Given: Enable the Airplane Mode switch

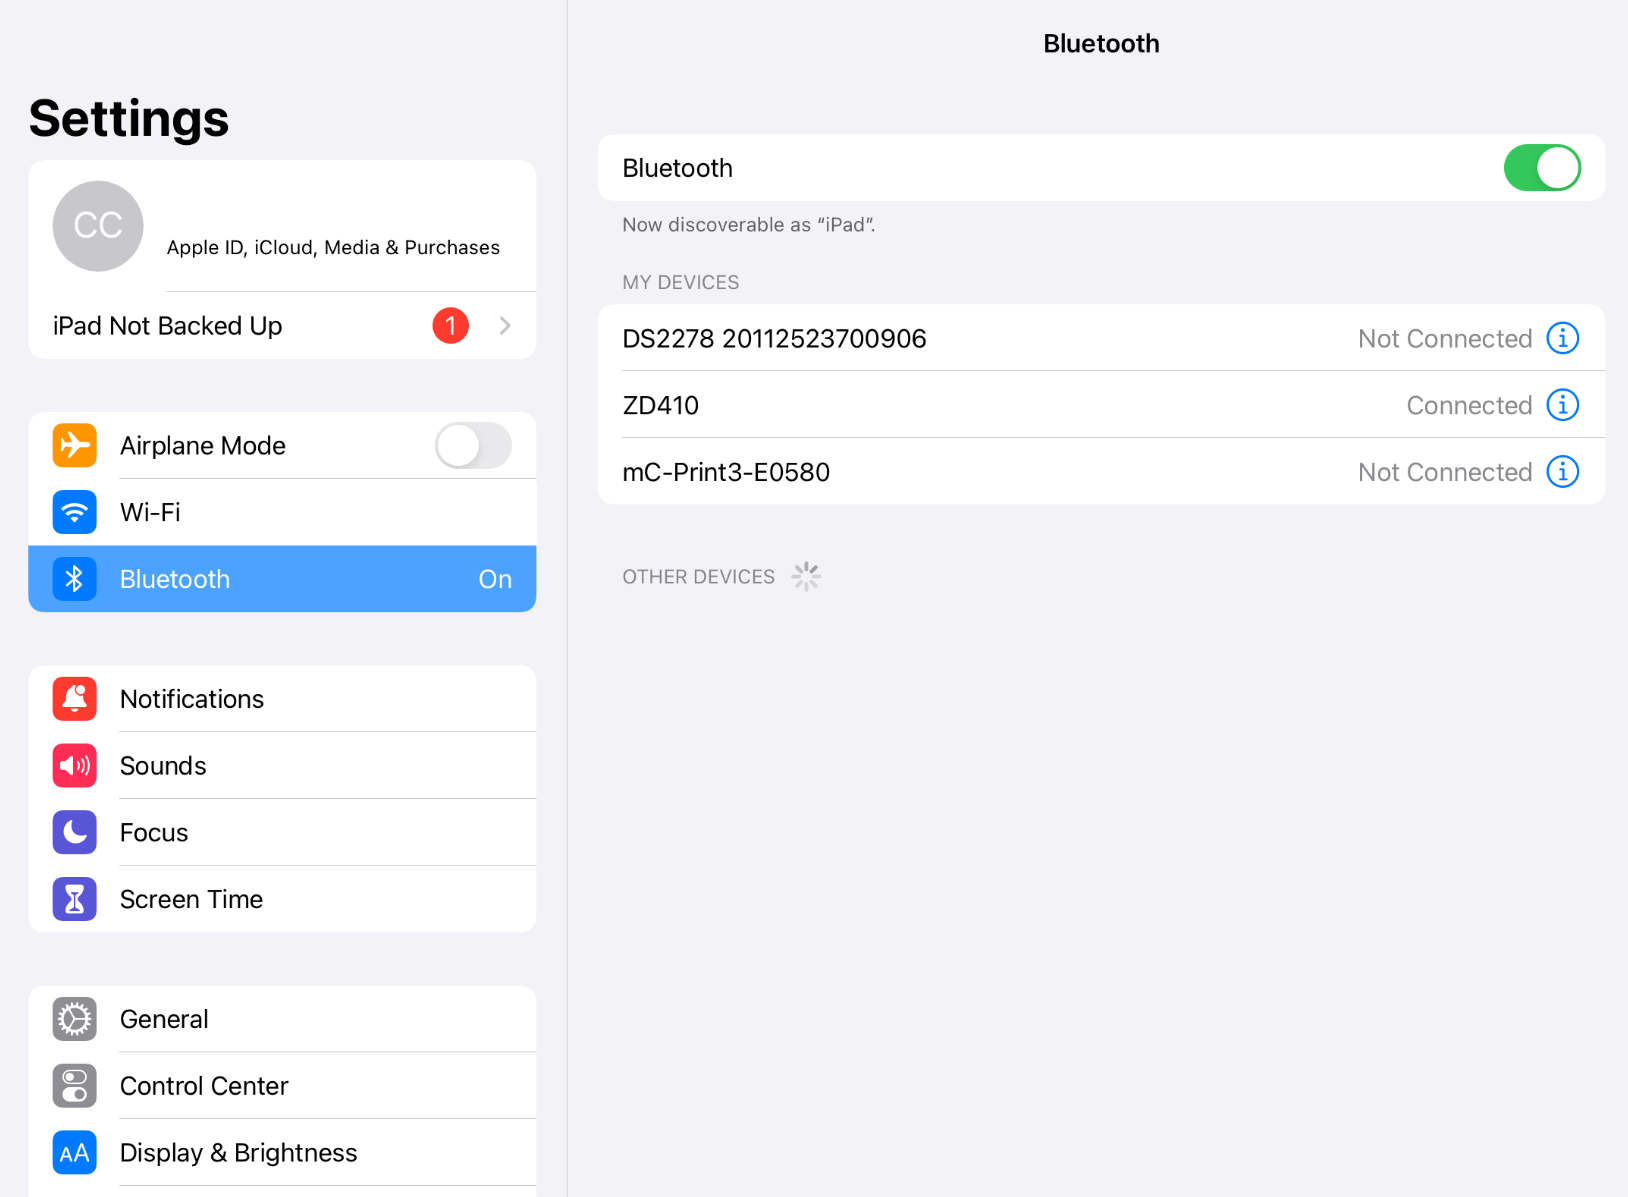Looking at the screenshot, I should point(473,445).
